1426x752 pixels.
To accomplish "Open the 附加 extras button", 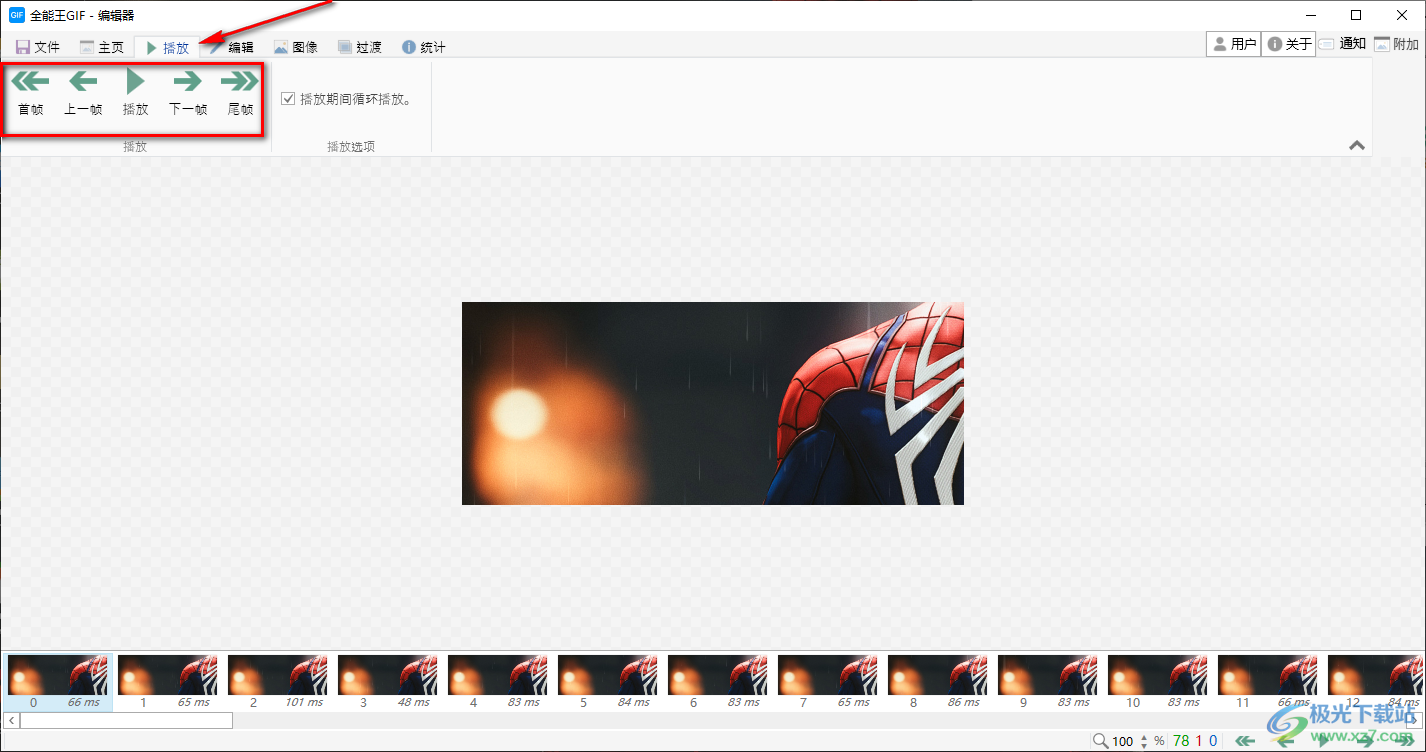I will (x=1397, y=44).
